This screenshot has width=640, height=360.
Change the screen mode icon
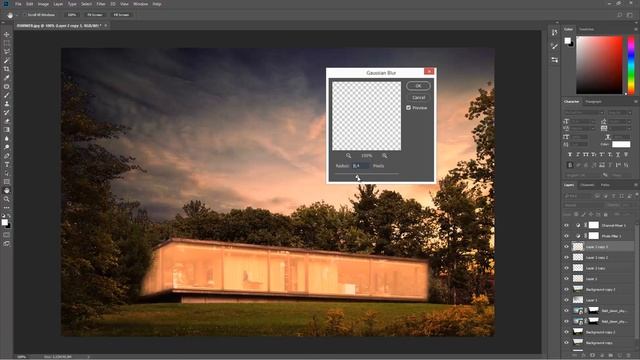(x=7, y=243)
